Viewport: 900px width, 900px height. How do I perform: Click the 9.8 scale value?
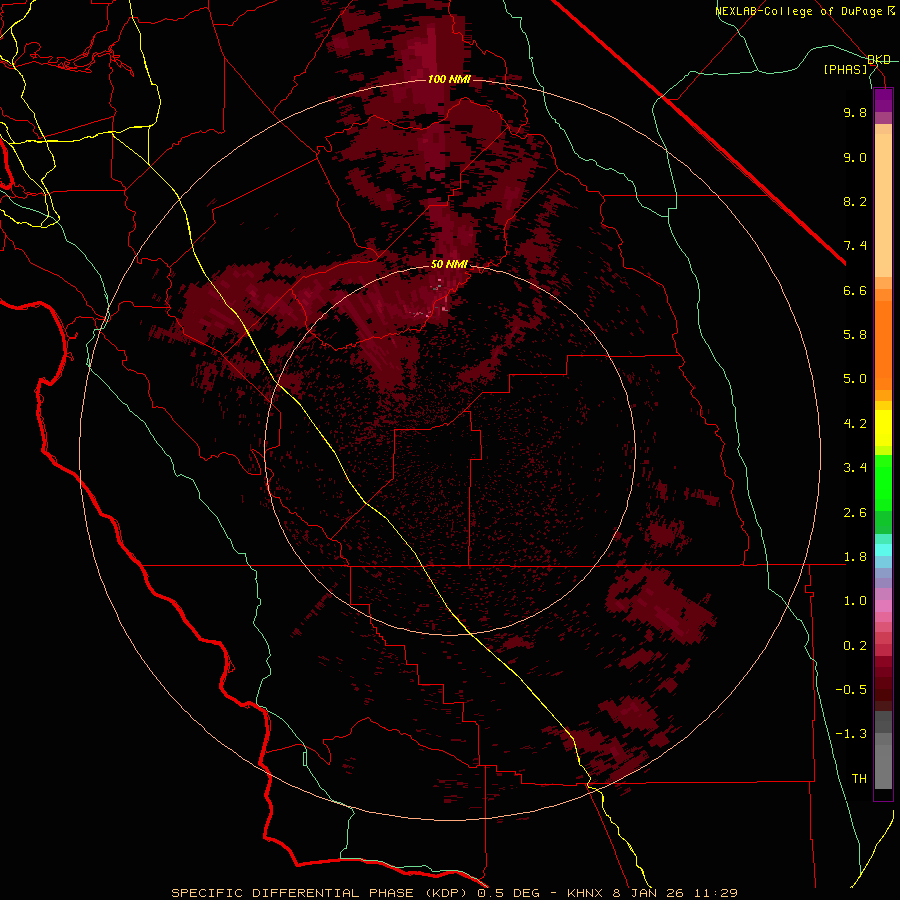pyautogui.click(x=855, y=112)
